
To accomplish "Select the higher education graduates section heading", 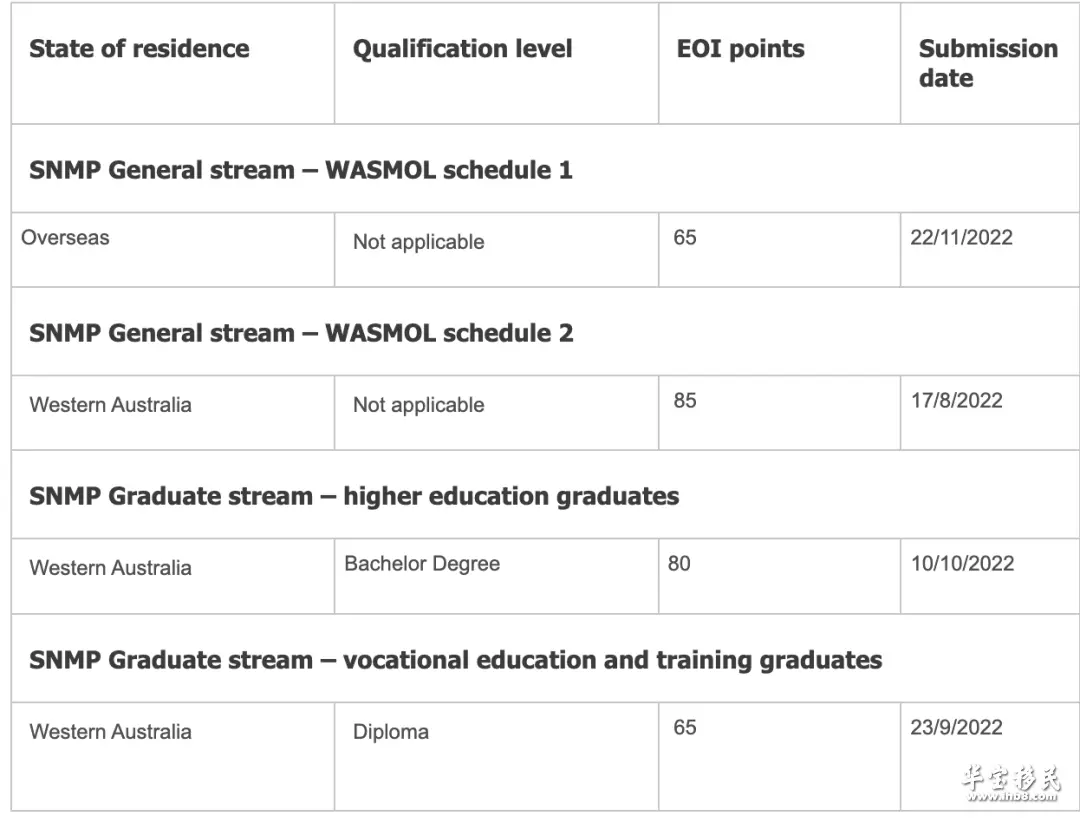I will pos(354,497).
